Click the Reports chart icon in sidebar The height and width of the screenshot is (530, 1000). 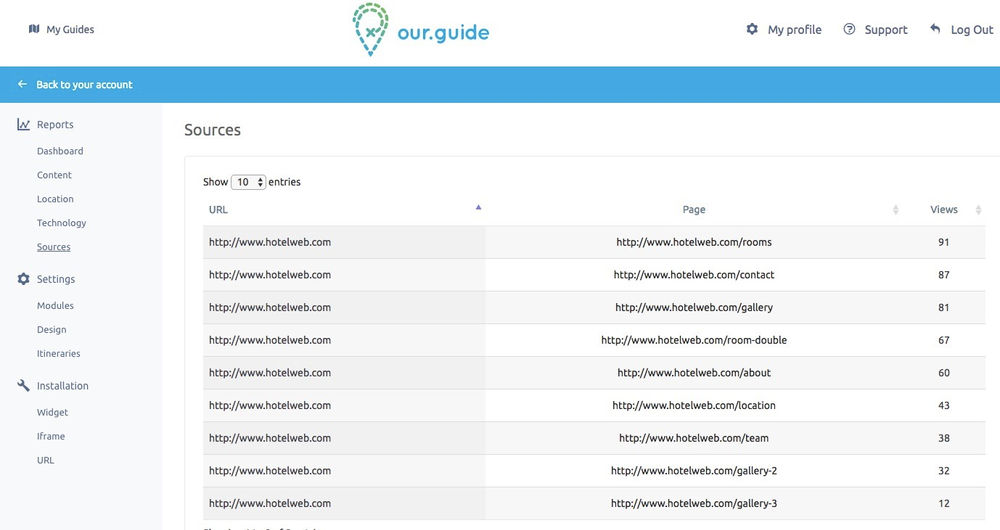click(24, 124)
